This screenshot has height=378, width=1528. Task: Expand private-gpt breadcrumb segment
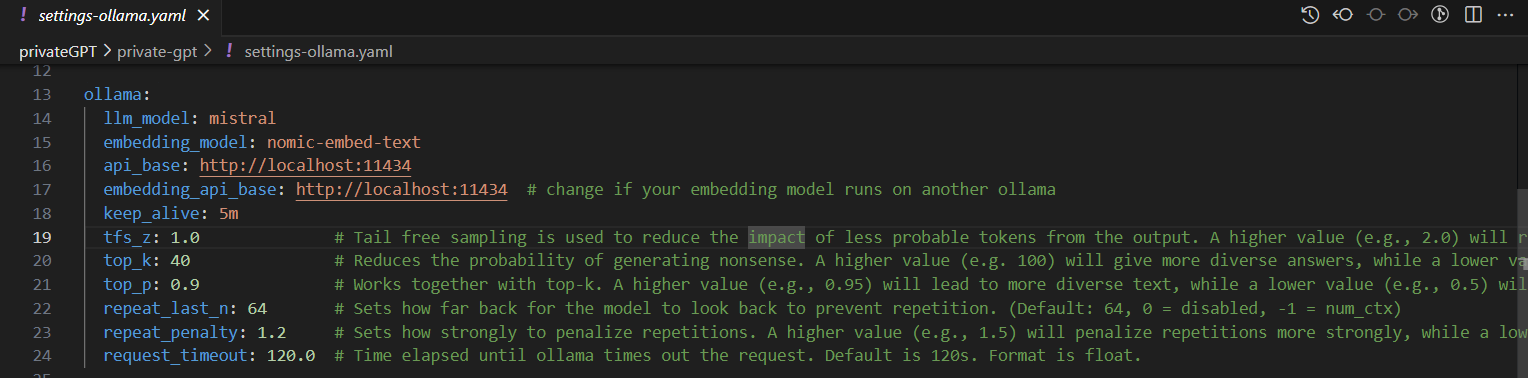[158, 51]
